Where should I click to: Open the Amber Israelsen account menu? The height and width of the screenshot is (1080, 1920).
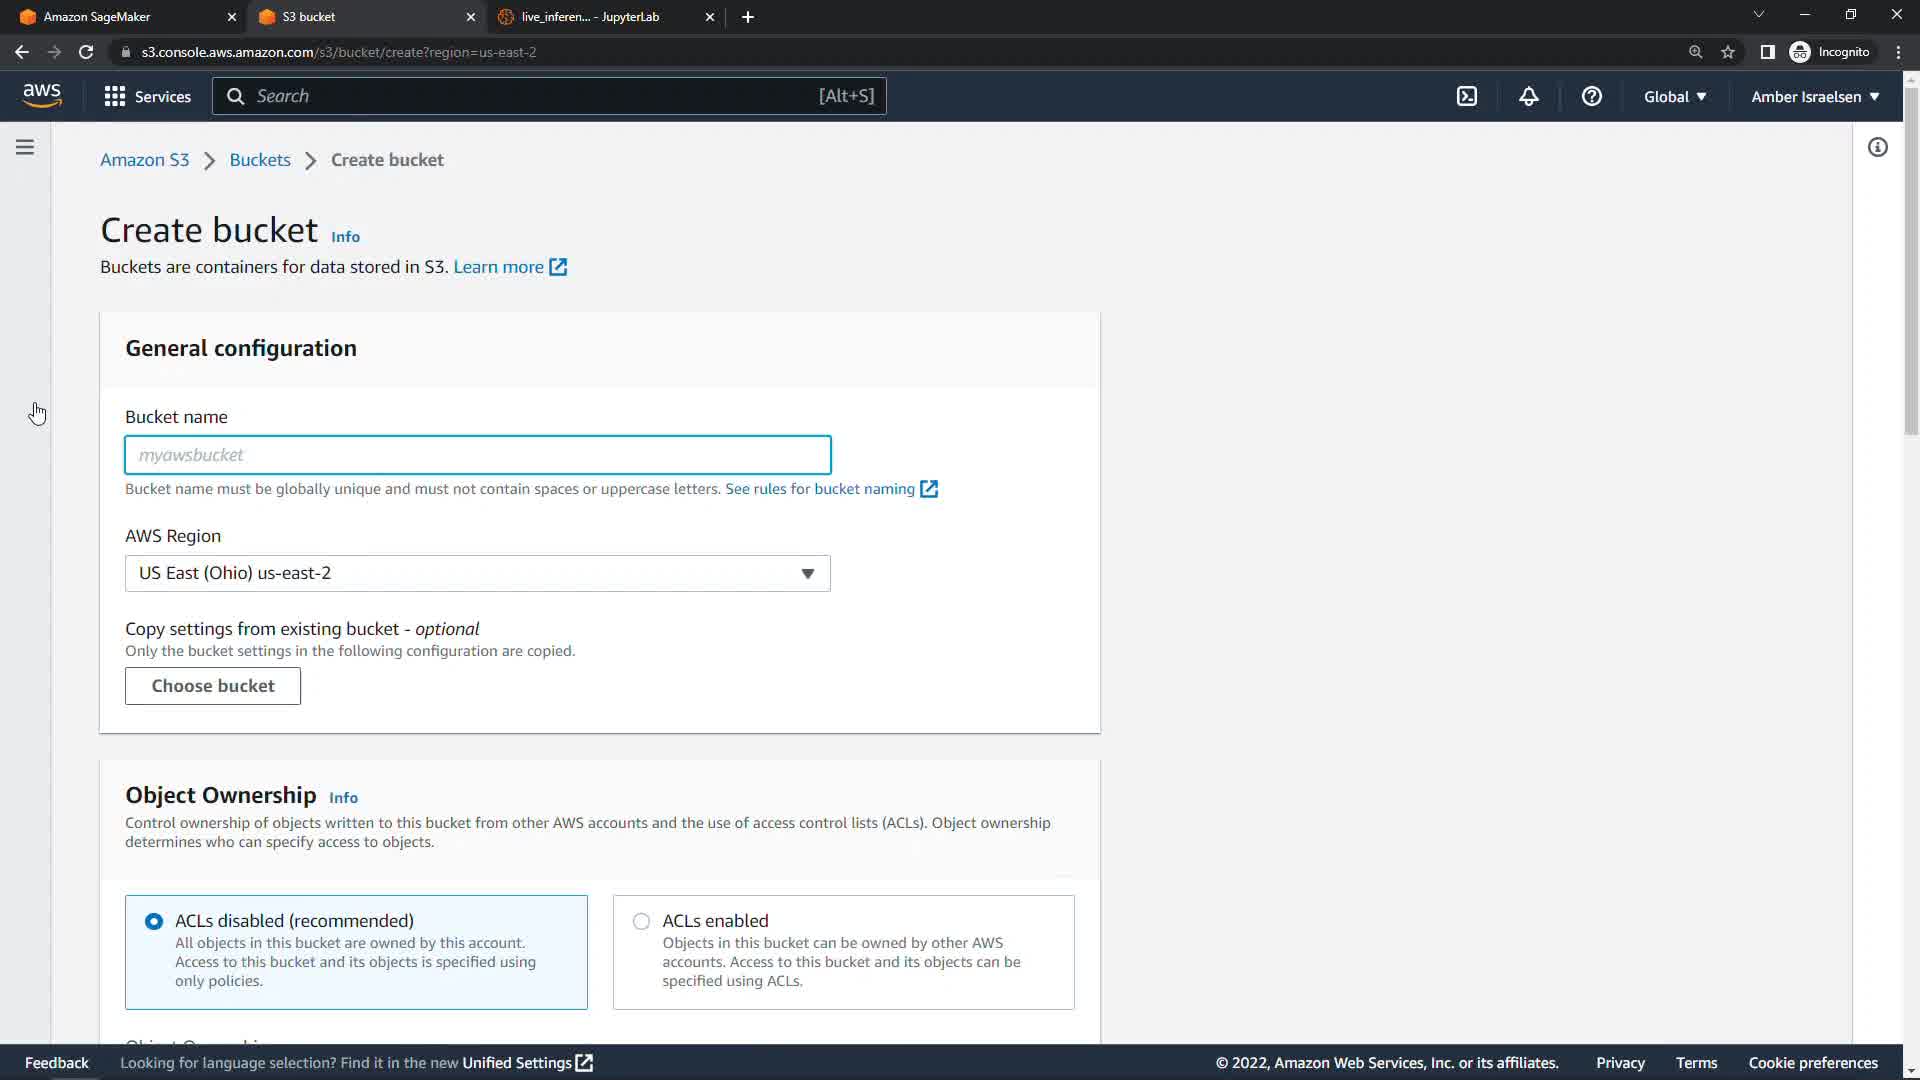[x=1814, y=96]
